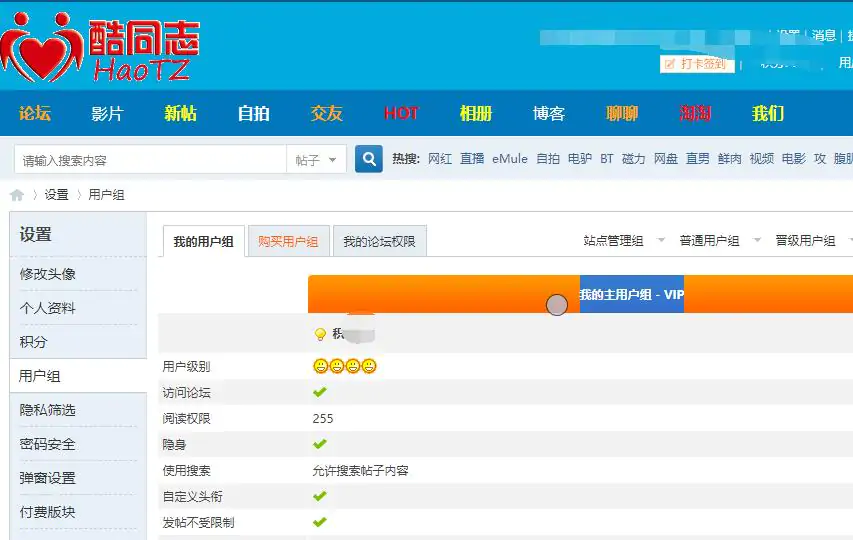Switch to 我的用户组 tab

[203, 241]
